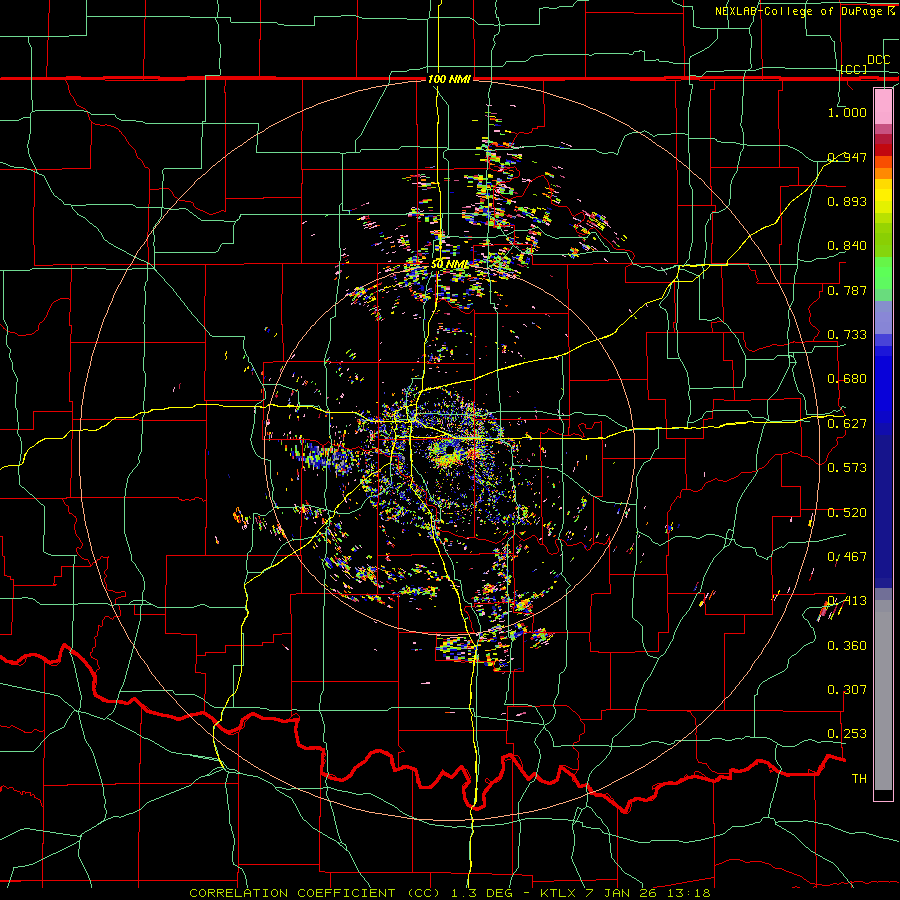Click the 0.893 color scale value
900x900 pixels.
[847, 201]
